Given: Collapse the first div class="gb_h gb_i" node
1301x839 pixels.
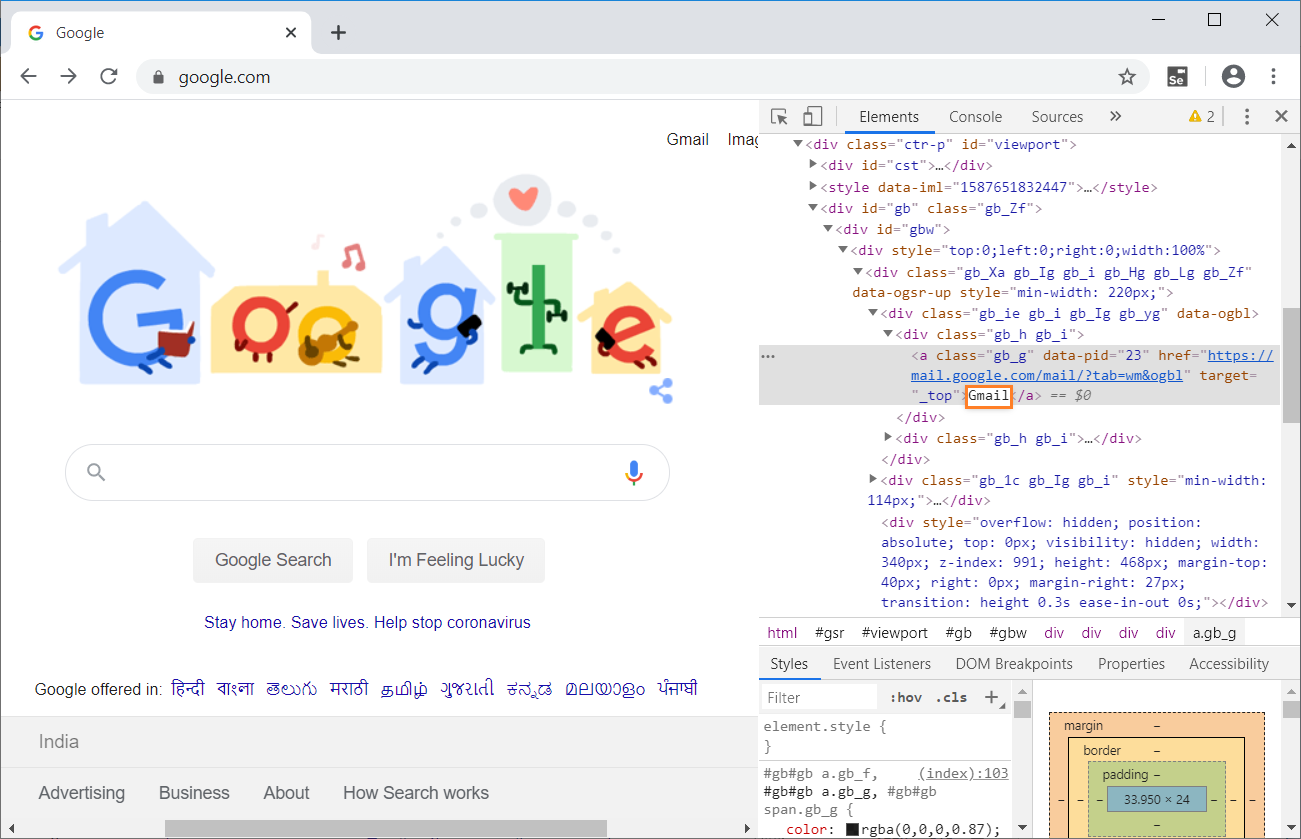Looking at the screenshot, I should click(888, 334).
